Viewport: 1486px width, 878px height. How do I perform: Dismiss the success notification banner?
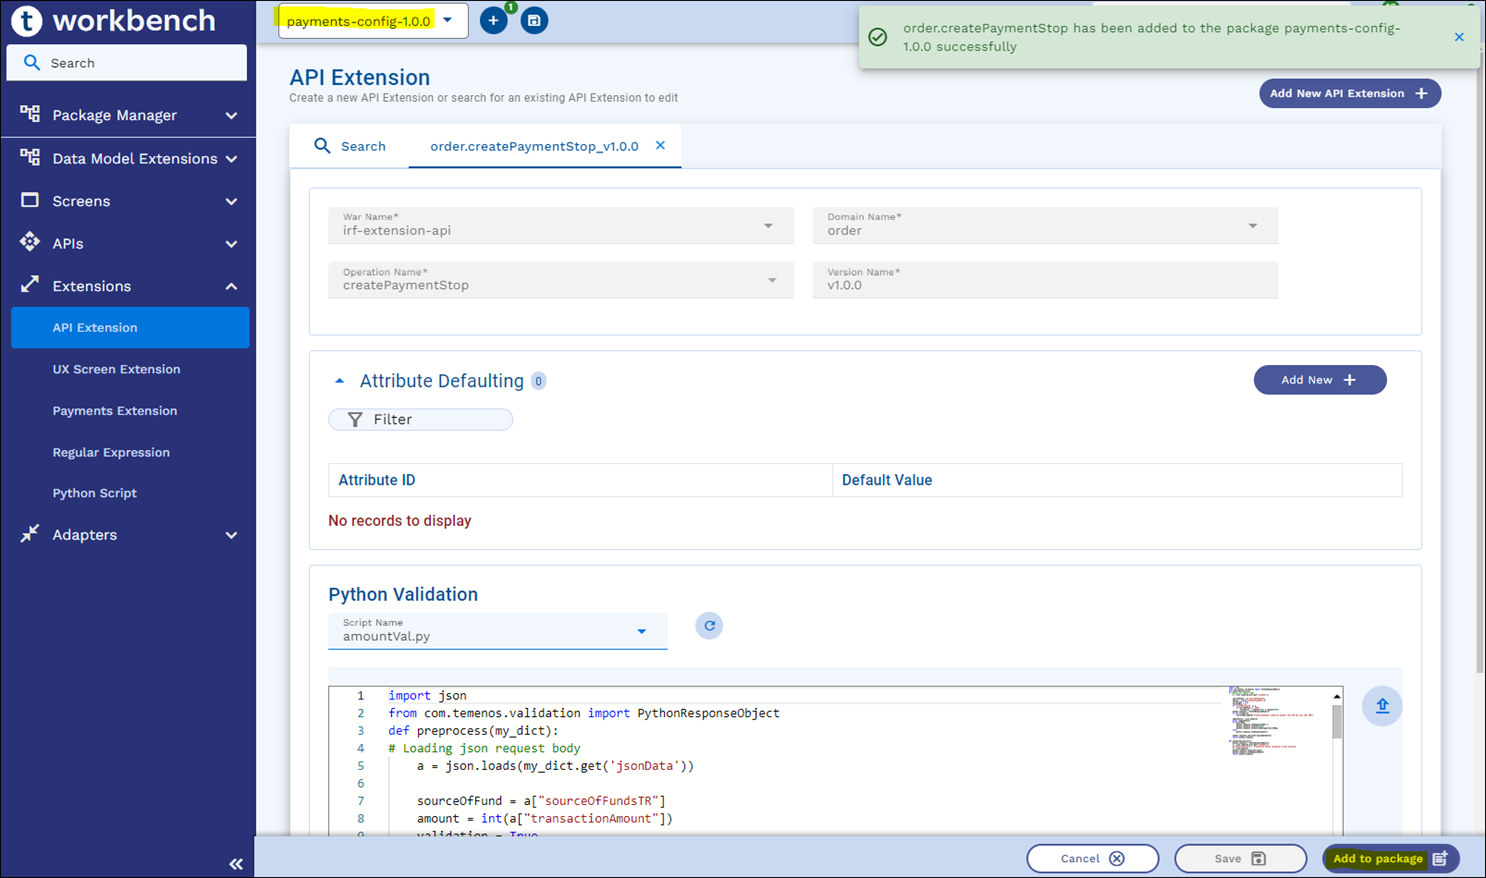(1459, 37)
